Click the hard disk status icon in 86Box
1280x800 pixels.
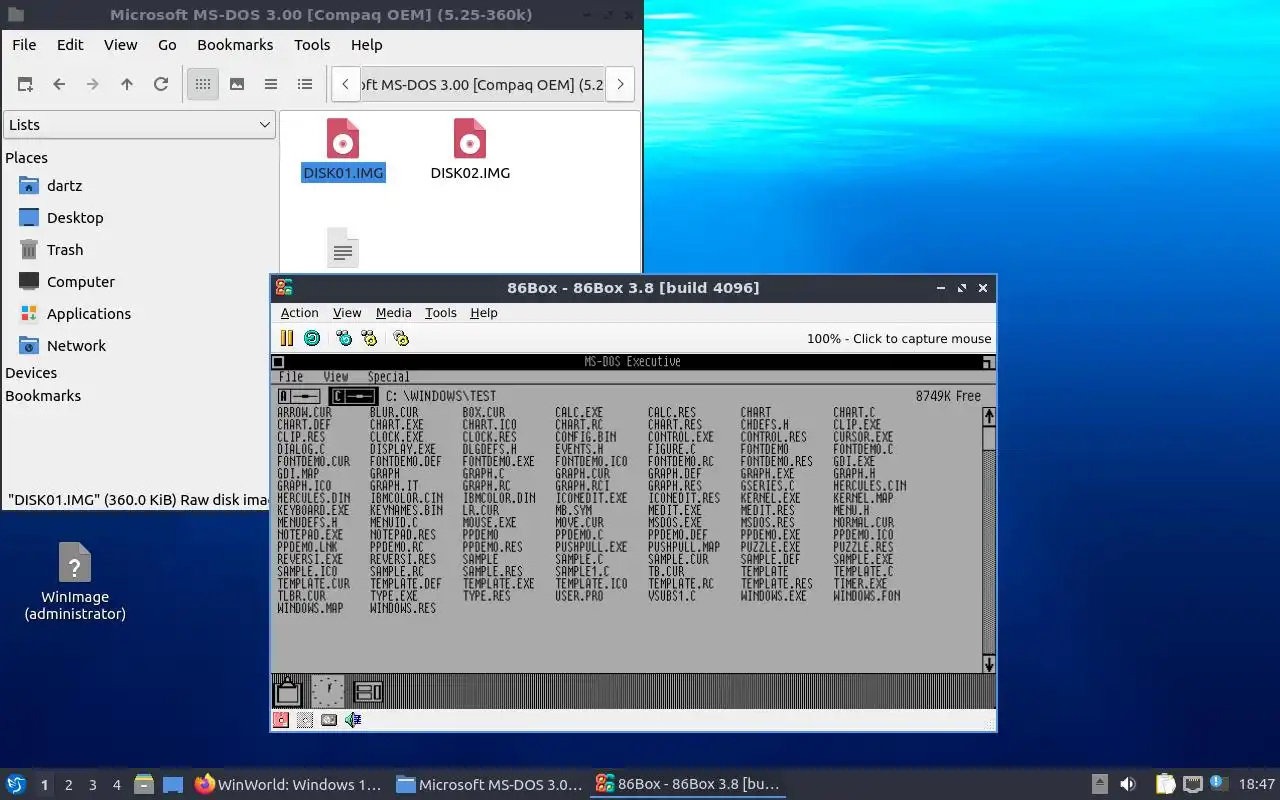(x=329, y=719)
